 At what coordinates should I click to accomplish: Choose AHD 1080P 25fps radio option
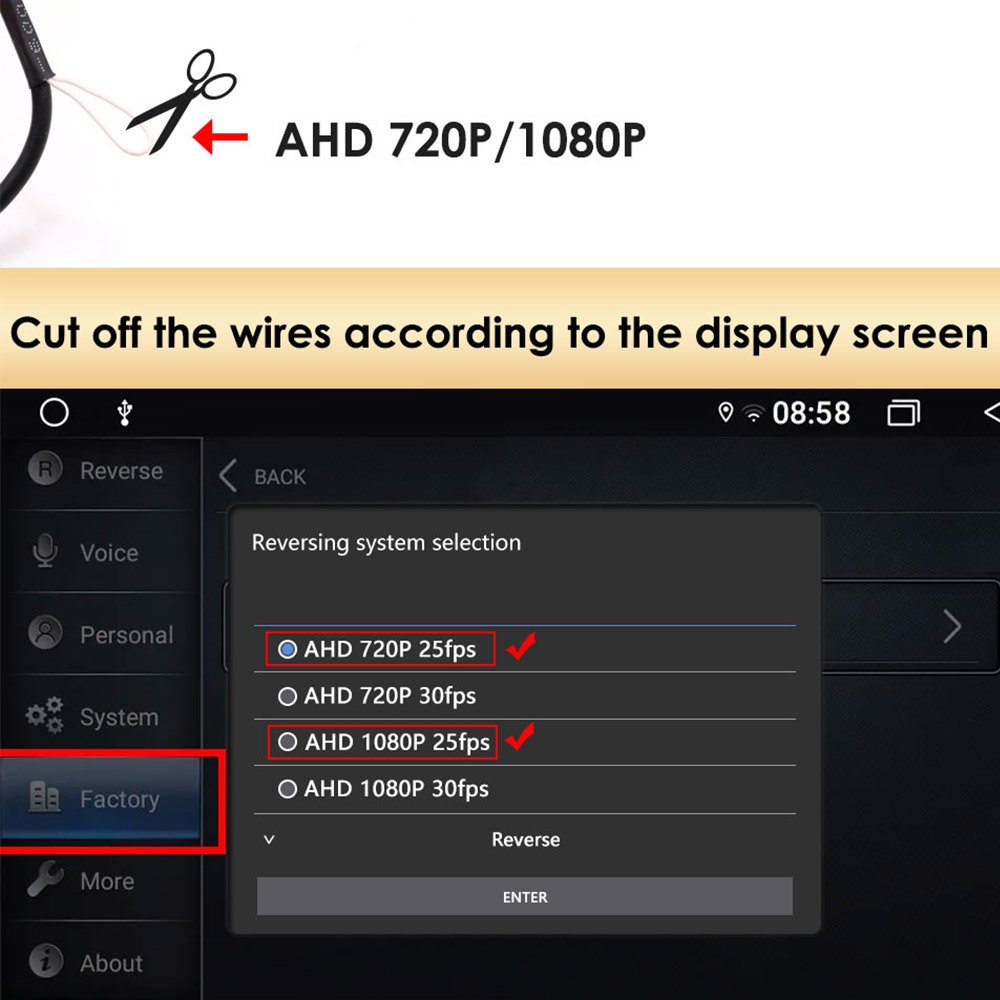(x=287, y=742)
